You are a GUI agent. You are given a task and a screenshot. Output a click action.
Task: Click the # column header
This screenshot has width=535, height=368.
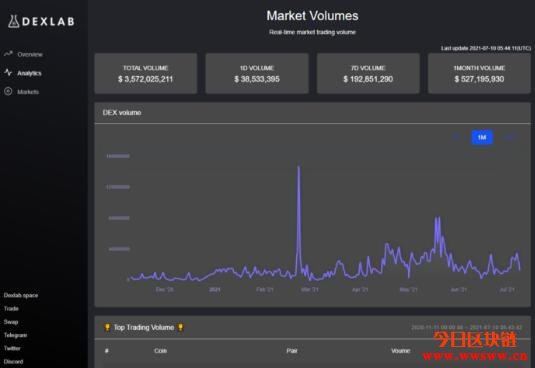coord(107,351)
